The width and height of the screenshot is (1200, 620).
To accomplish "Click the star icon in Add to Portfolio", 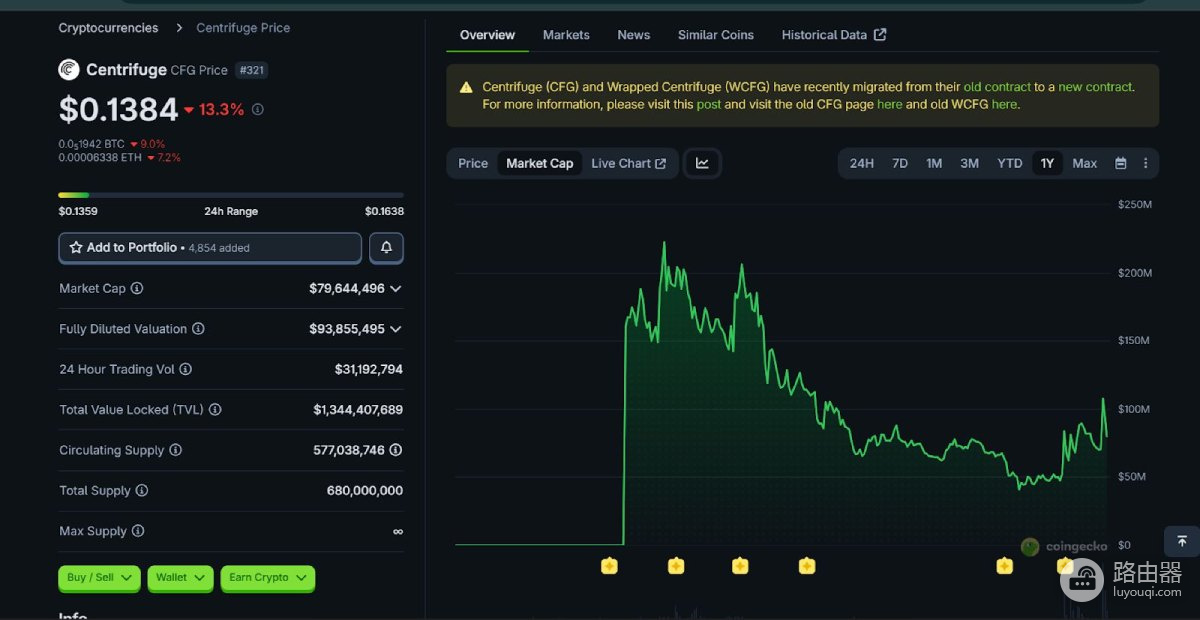I will 76,247.
